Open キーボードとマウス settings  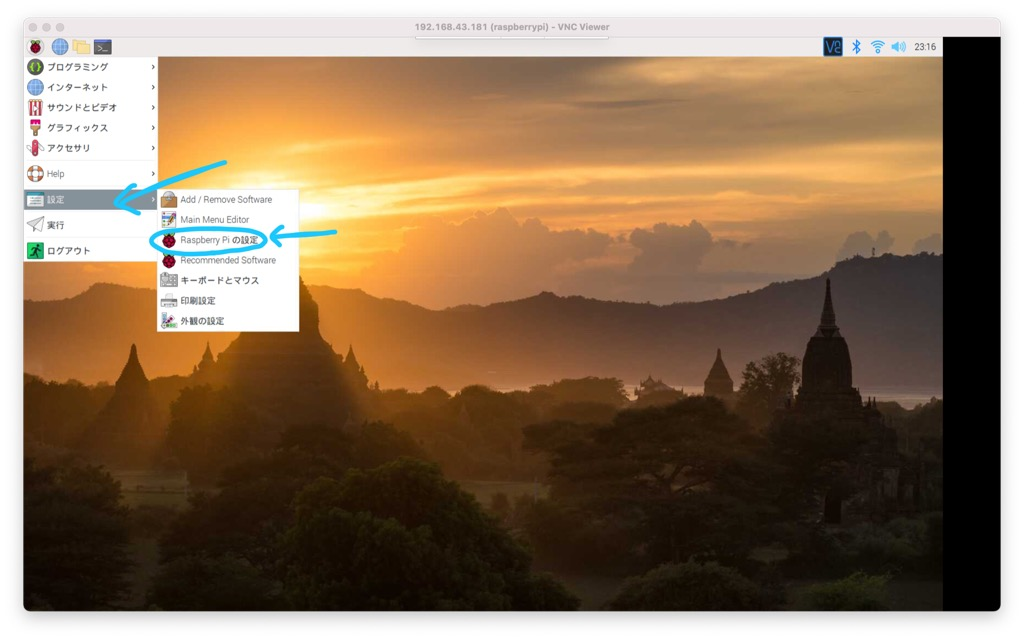coord(219,281)
